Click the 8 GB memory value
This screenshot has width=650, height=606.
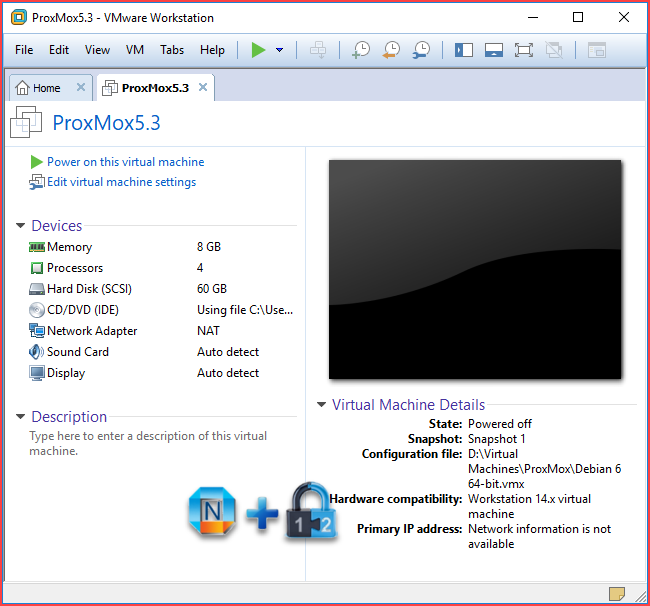click(x=209, y=247)
